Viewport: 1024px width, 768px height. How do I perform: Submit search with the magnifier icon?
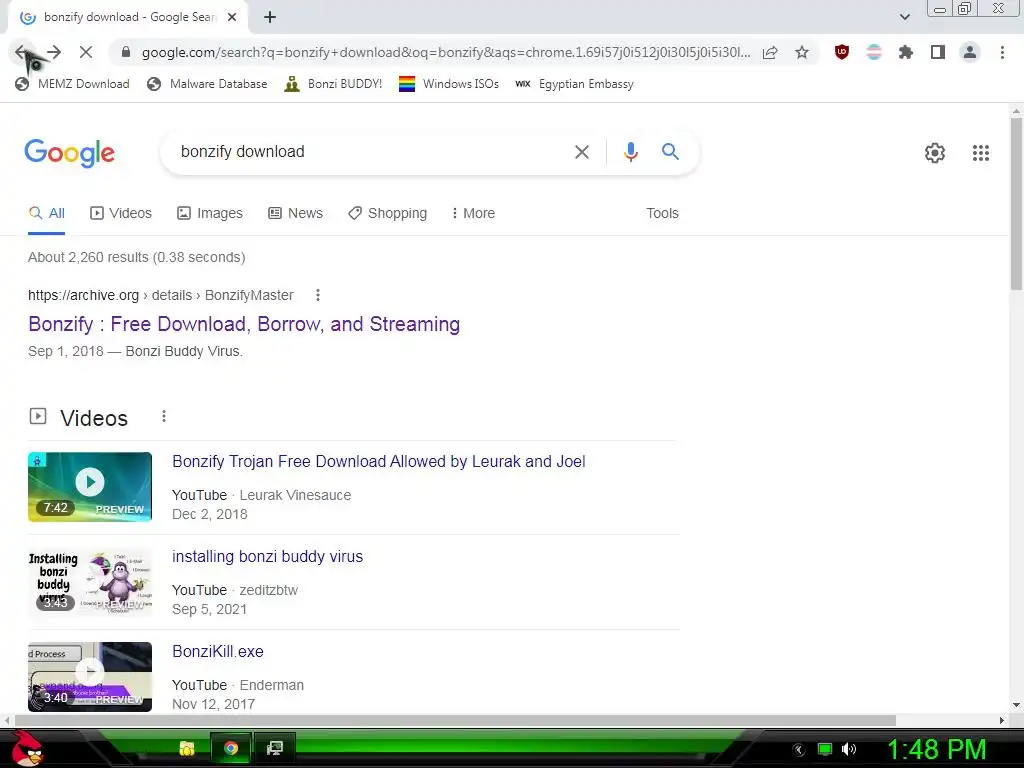tap(670, 152)
